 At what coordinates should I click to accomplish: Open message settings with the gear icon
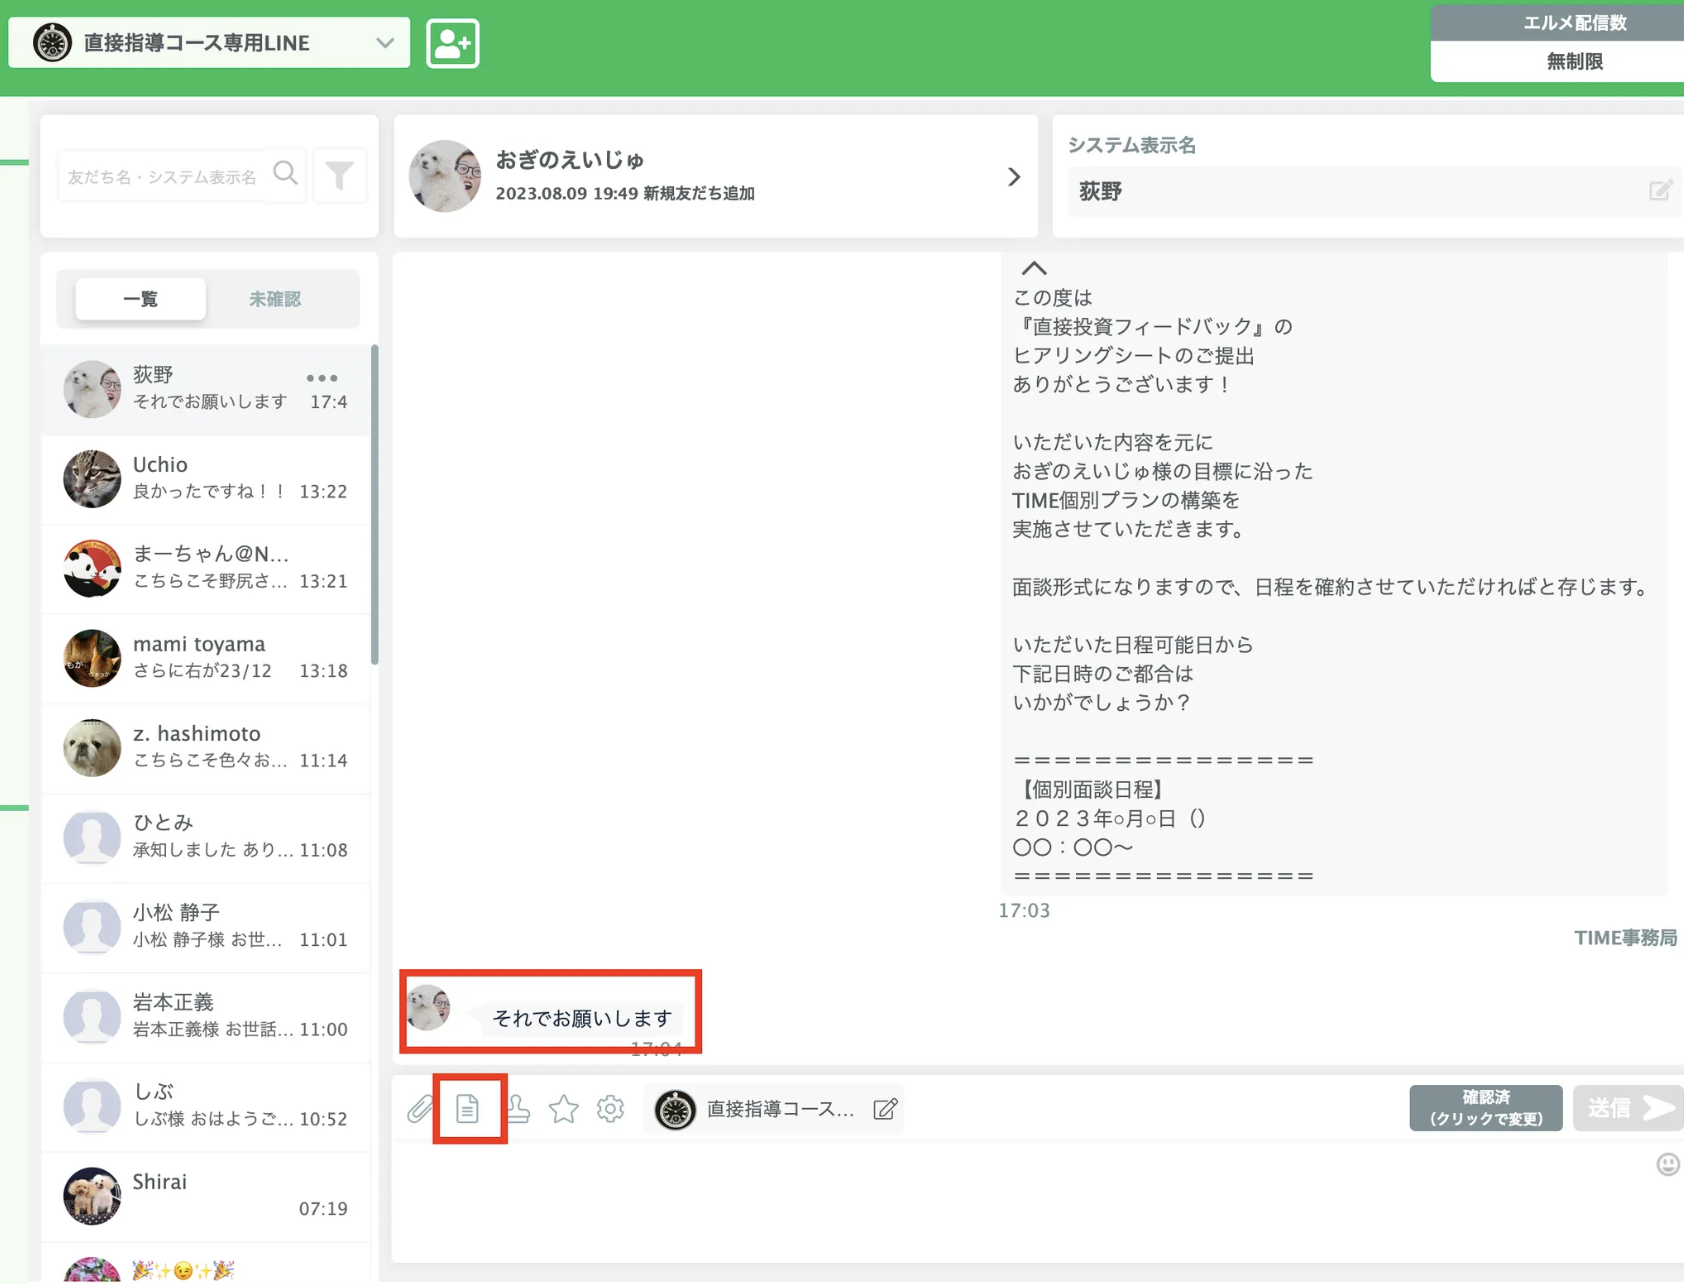point(610,1108)
